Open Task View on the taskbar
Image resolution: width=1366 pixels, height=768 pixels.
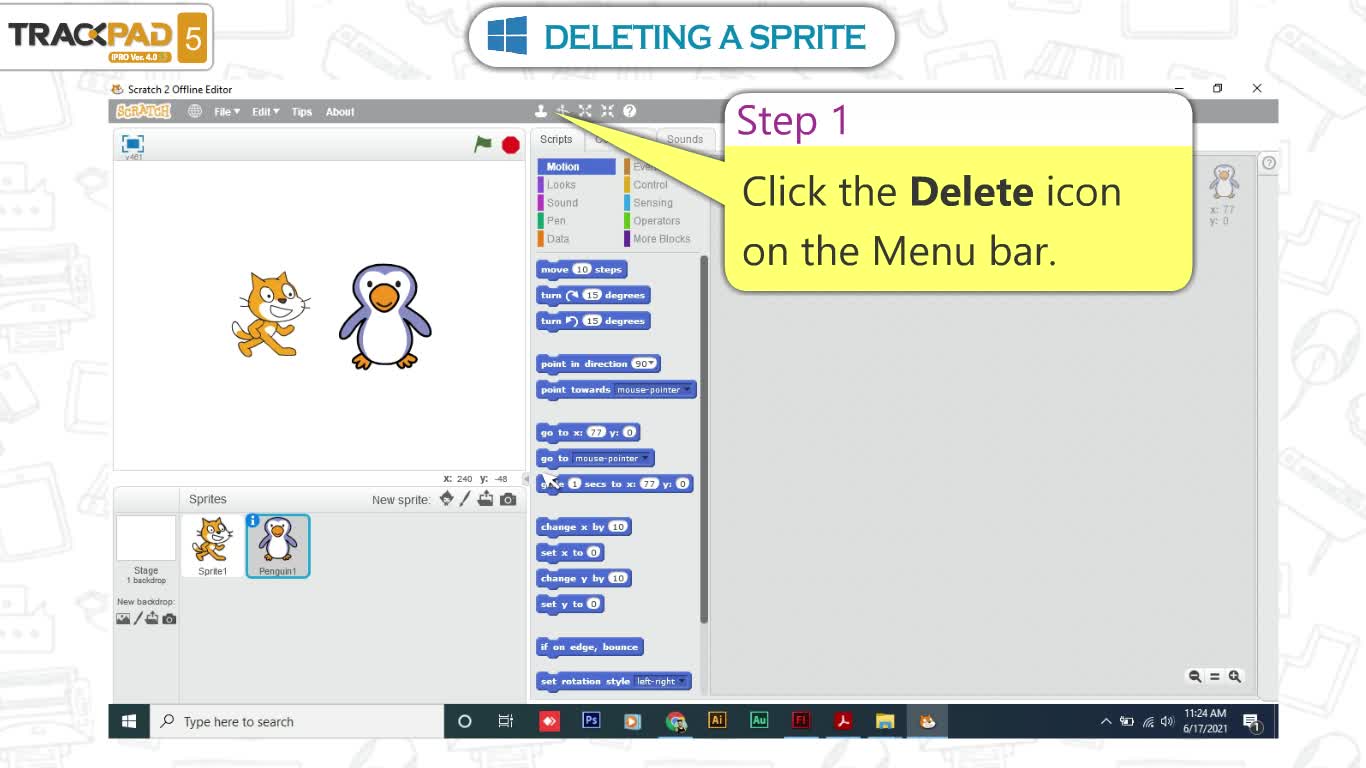(x=506, y=721)
